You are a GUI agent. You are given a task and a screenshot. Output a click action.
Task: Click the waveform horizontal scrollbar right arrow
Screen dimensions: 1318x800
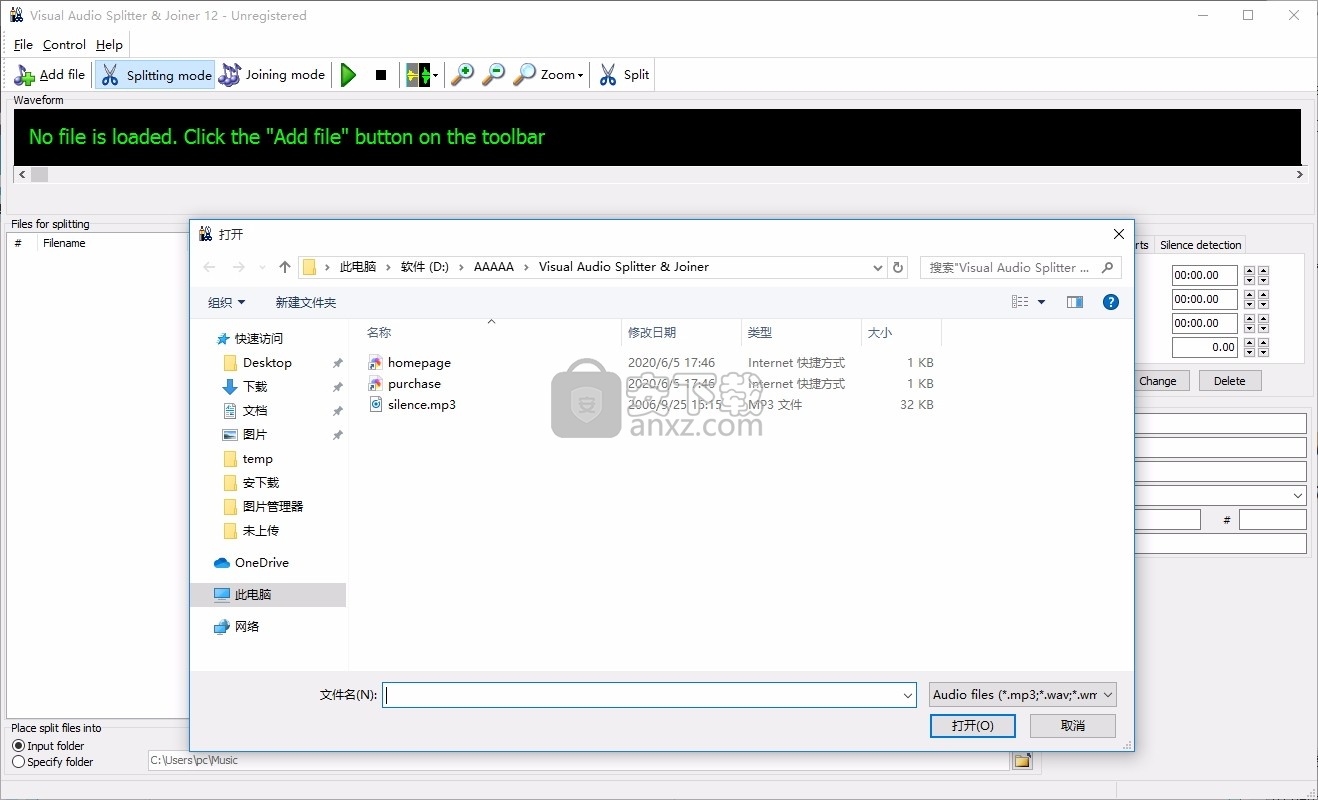pos(1299,174)
